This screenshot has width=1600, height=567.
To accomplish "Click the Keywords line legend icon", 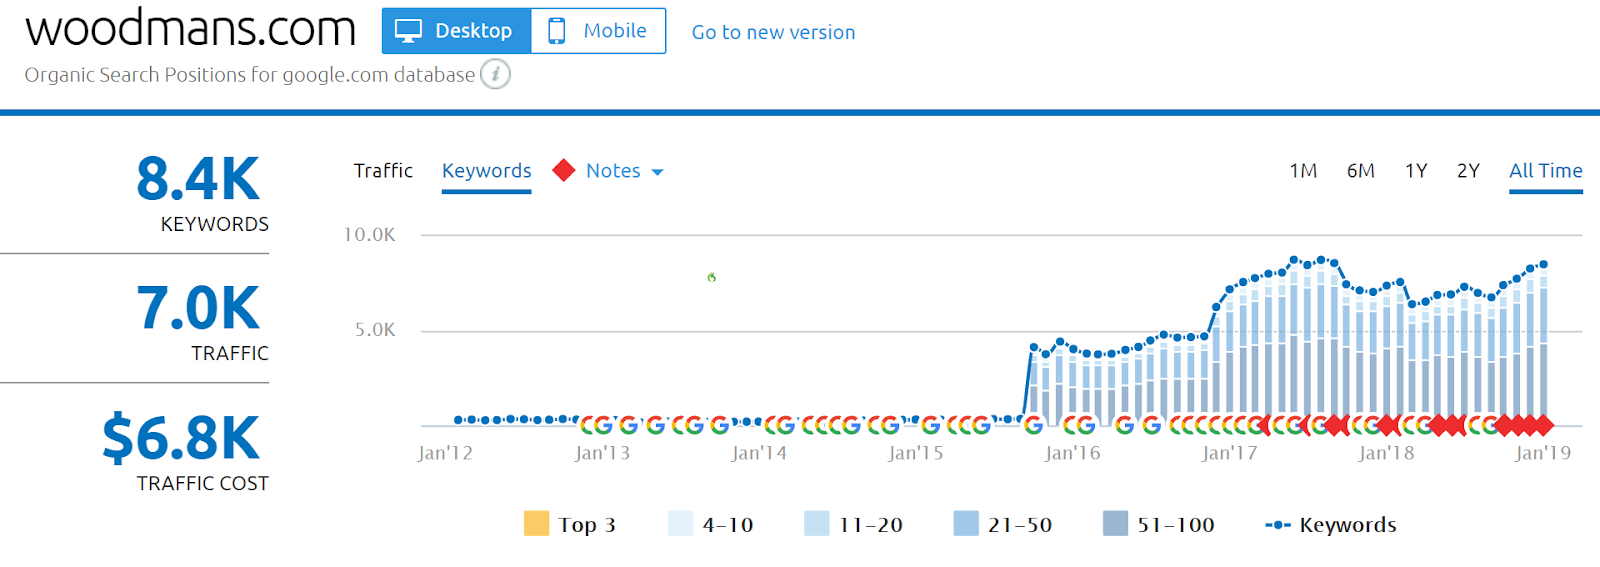I will [x=1278, y=525].
